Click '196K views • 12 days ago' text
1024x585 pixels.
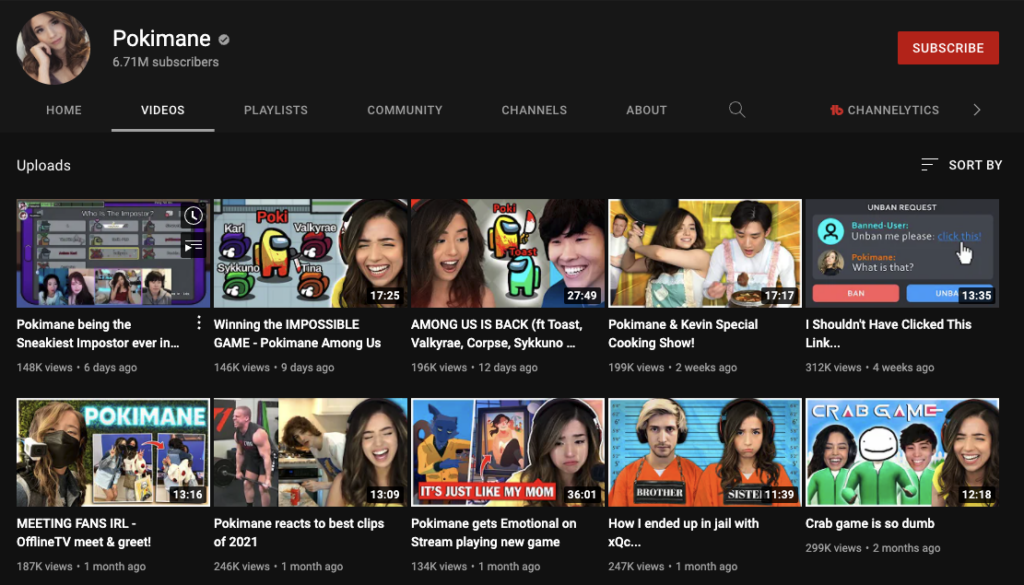[x=474, y=368]
